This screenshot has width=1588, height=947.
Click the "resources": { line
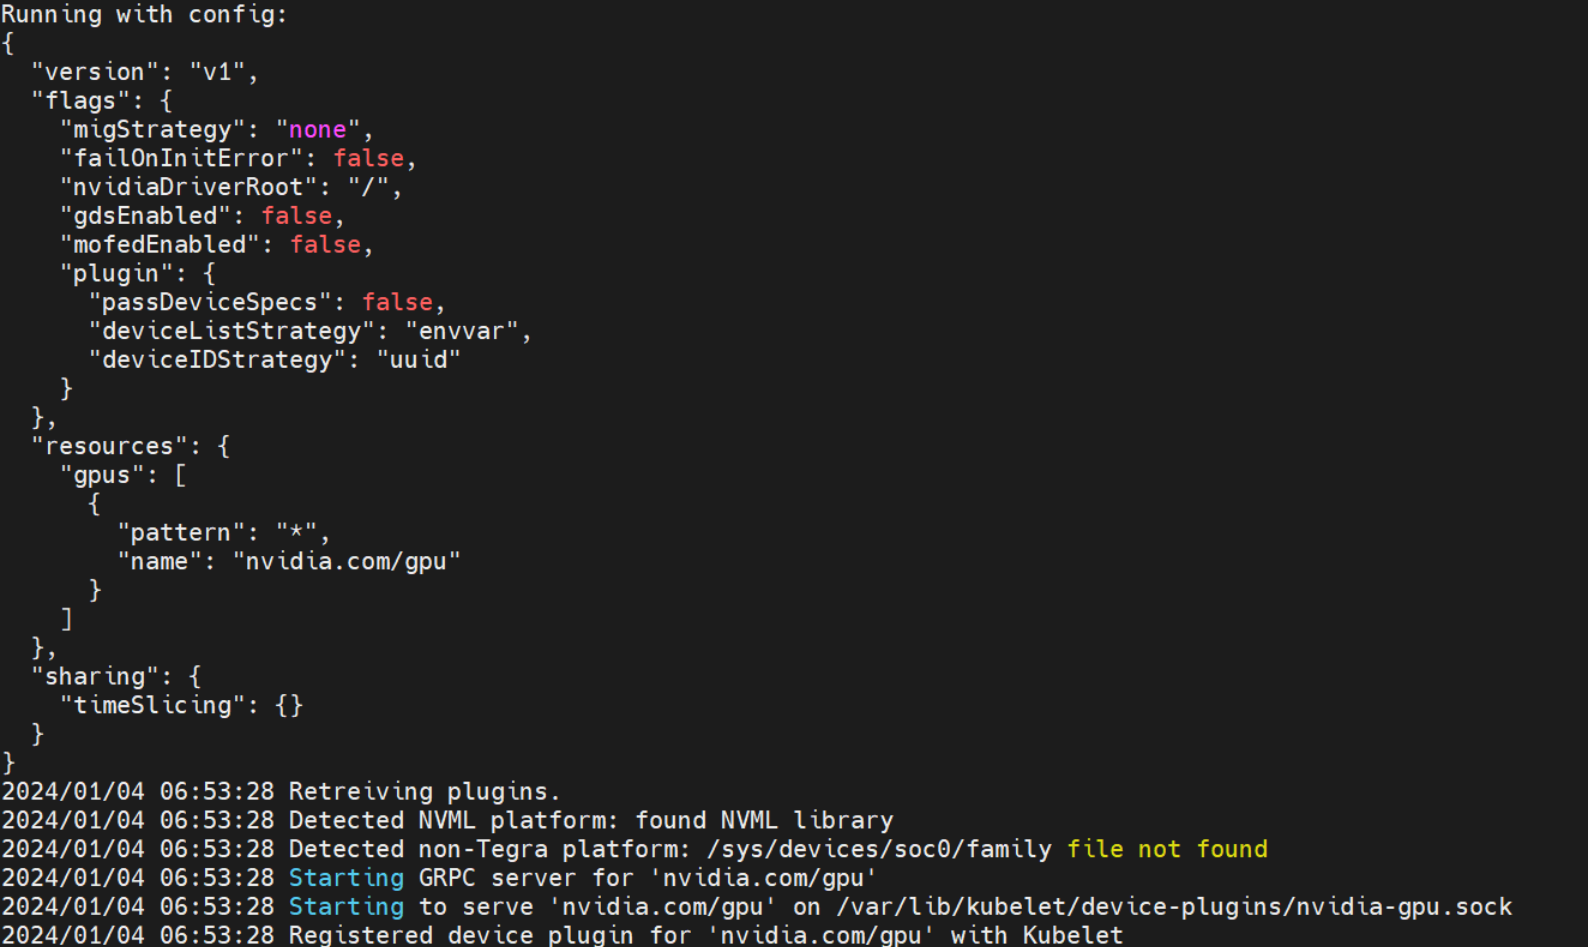(131, 447)
